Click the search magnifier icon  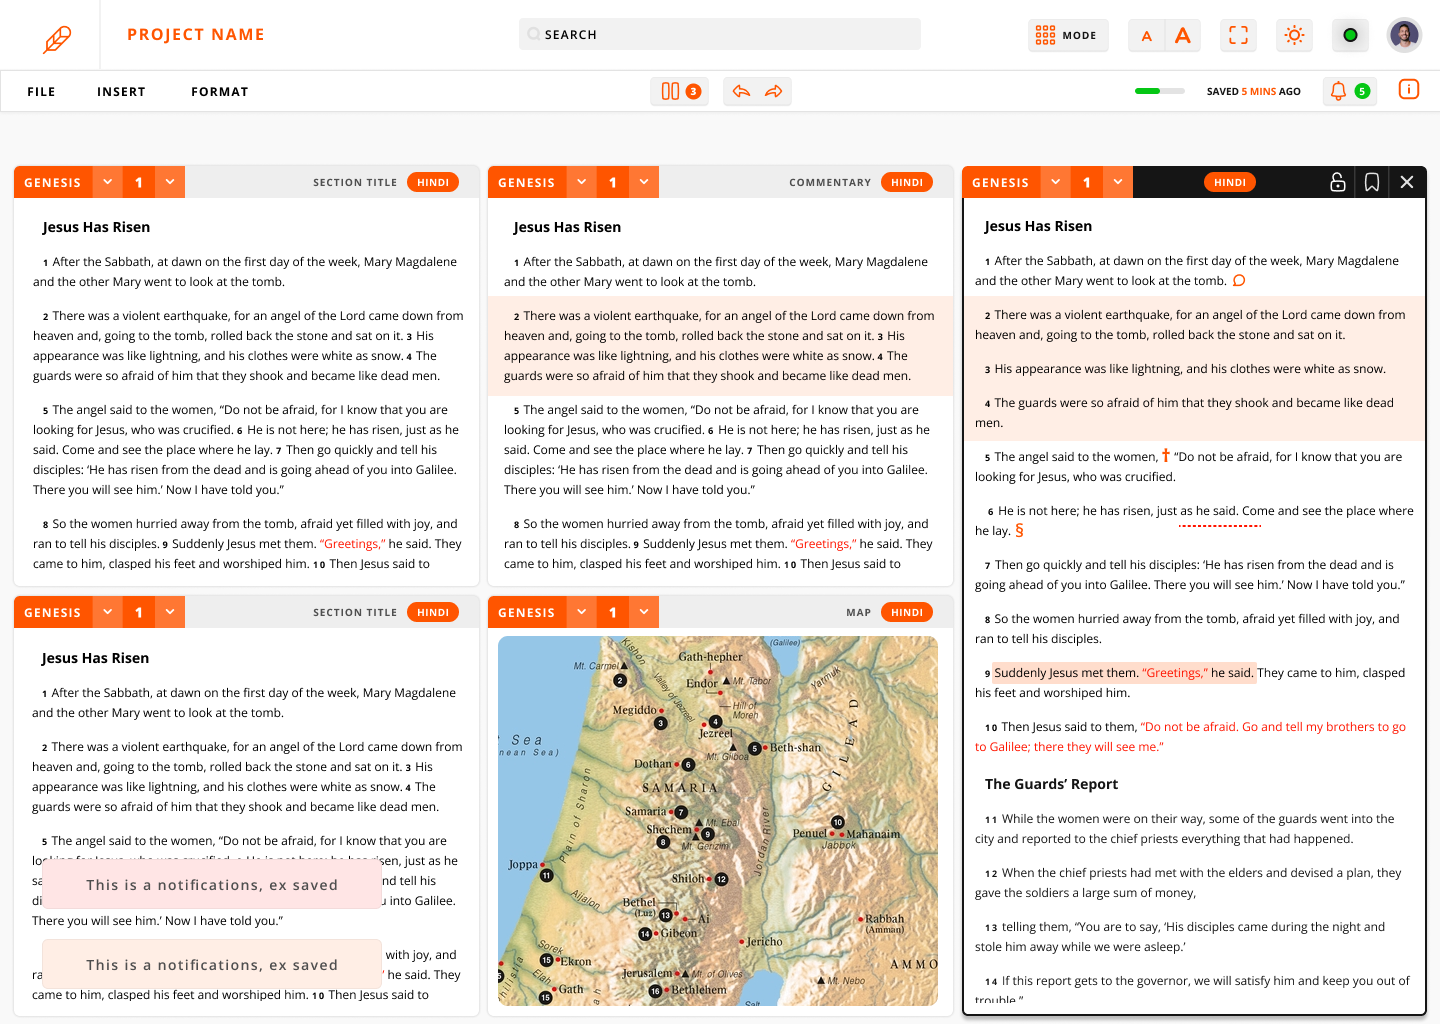[534, 34]
